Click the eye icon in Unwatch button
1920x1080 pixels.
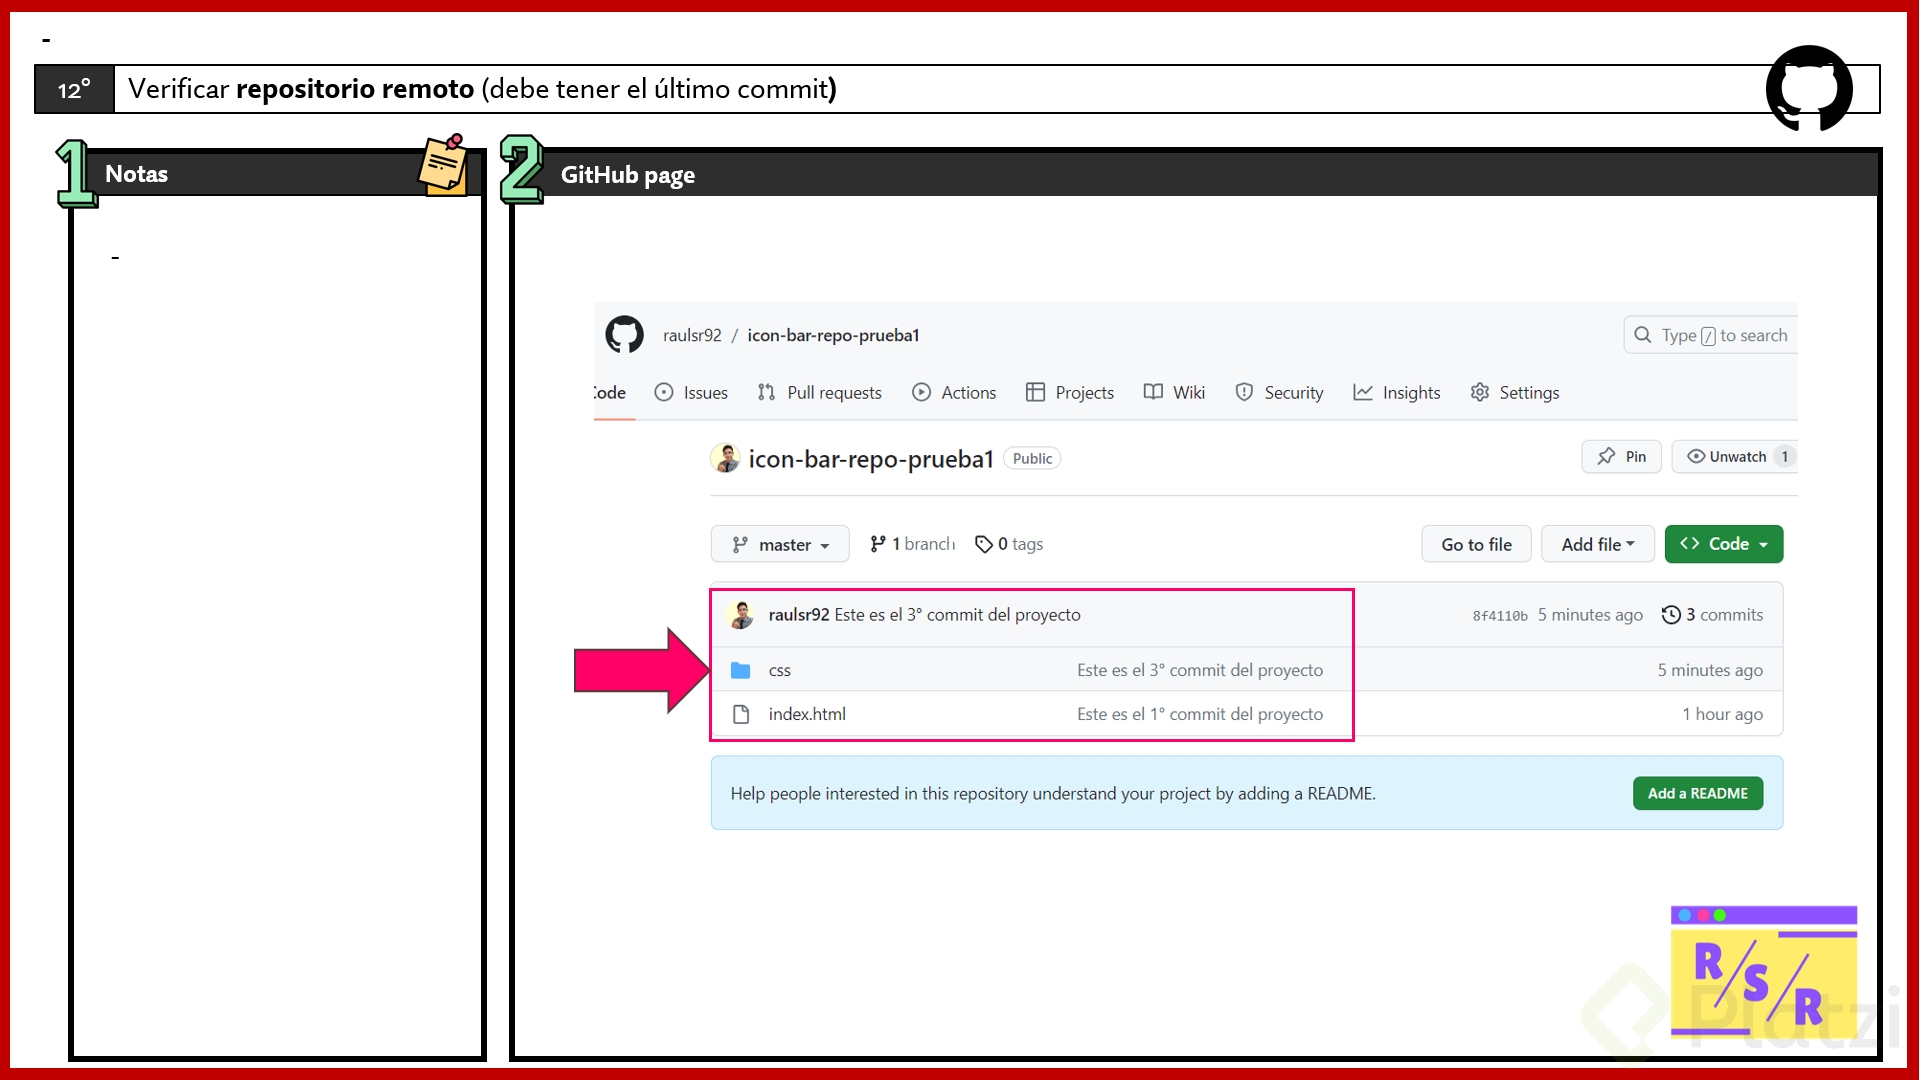[1696, 456]
